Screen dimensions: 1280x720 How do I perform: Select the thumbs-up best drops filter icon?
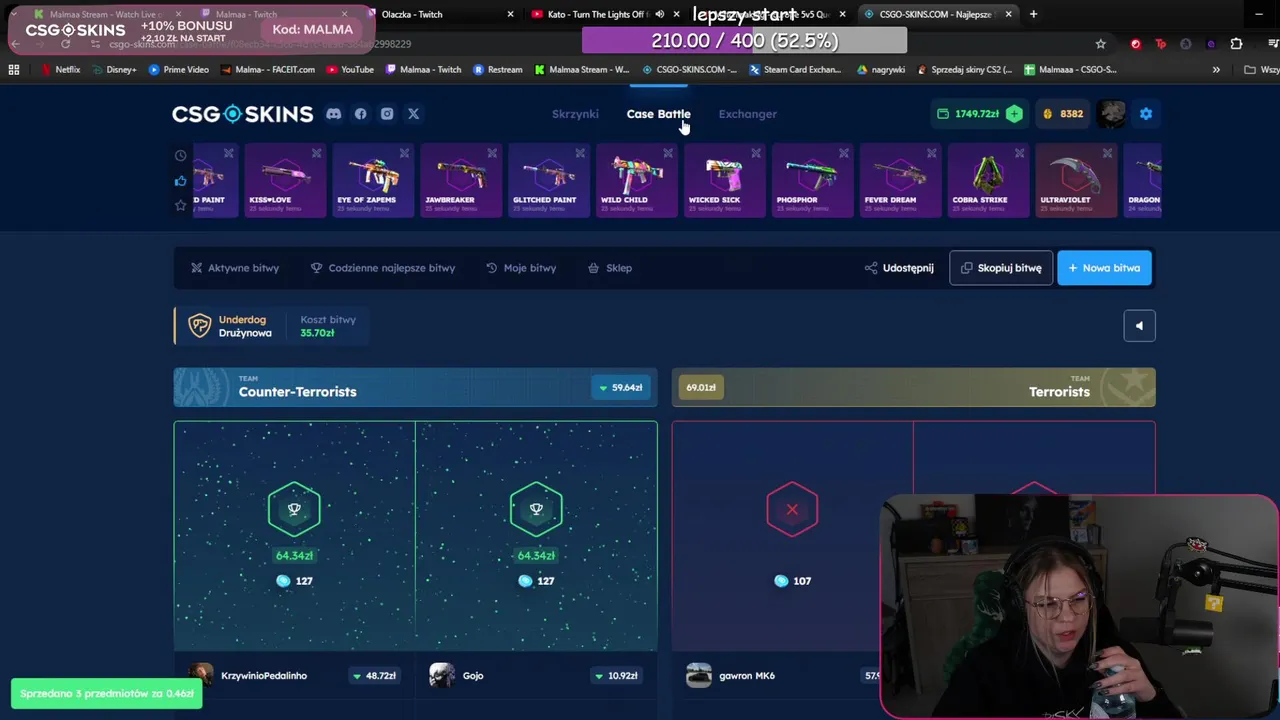pyautogui.click(x=180, y=181)
